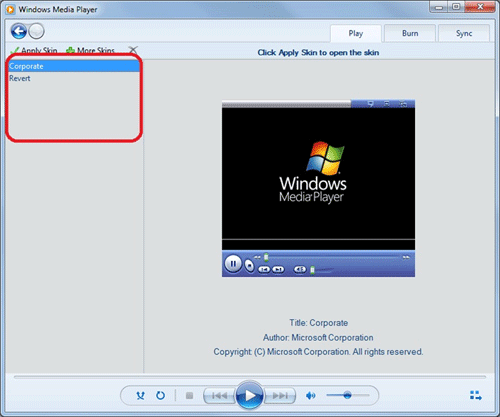500x417 pixels.
Task: Select the Corporate skin in the list
Action: click(74, 66)
